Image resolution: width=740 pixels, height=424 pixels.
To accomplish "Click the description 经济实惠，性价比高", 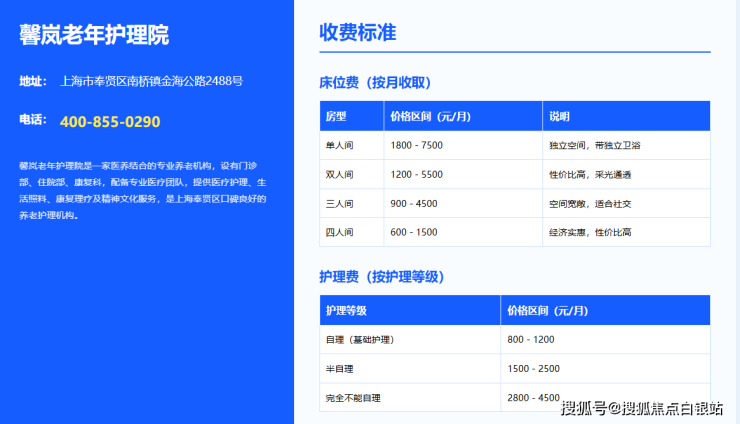I will point(590,232).
